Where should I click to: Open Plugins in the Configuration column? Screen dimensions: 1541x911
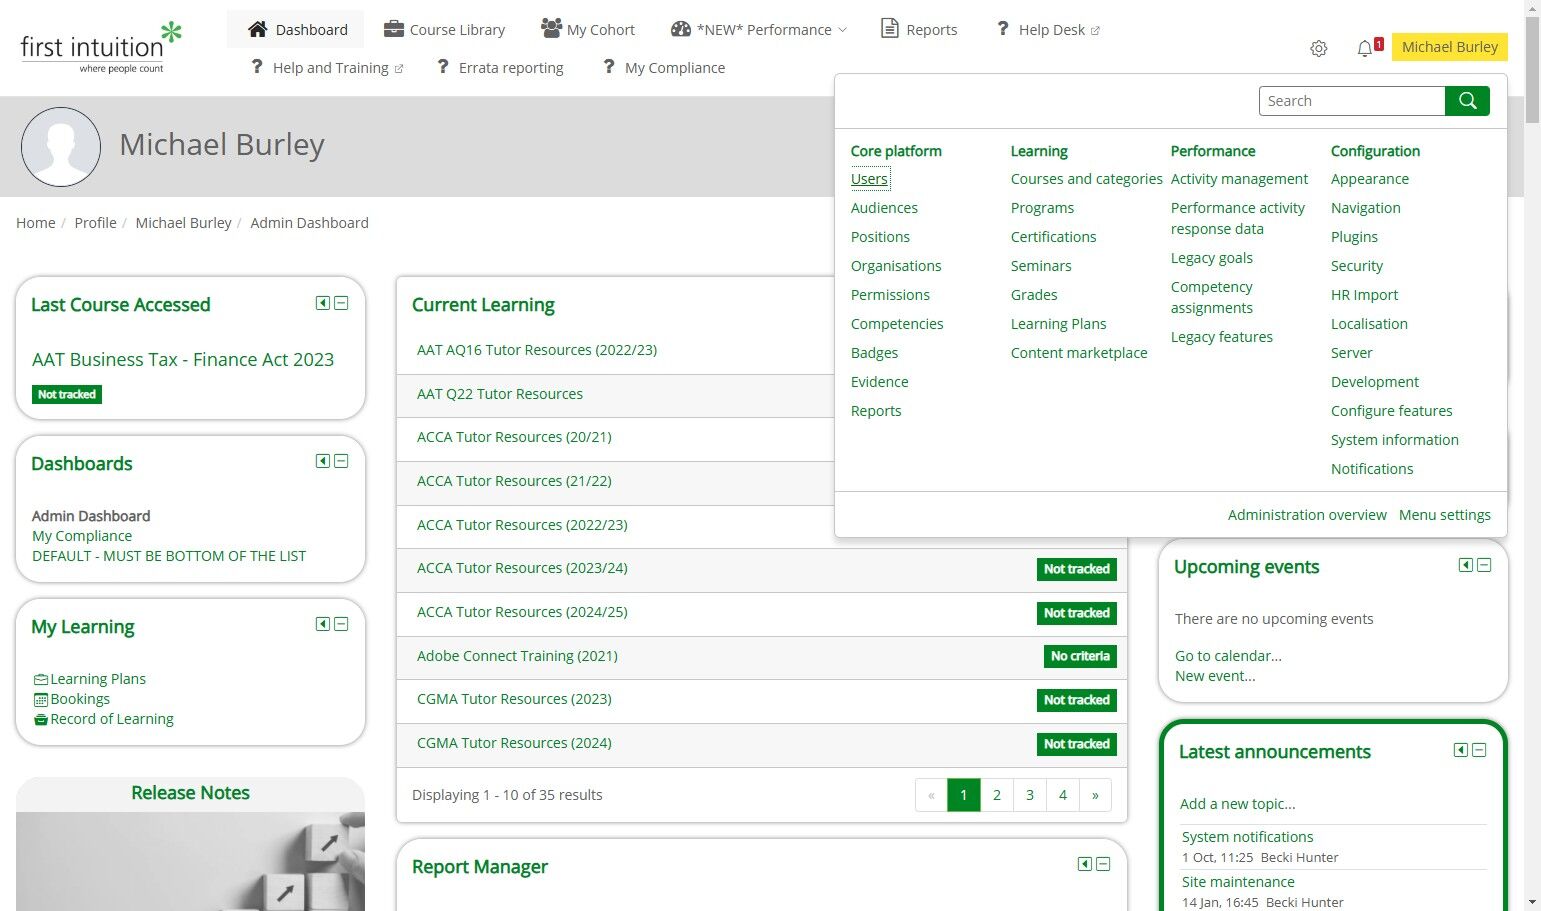coord(1354,237)
